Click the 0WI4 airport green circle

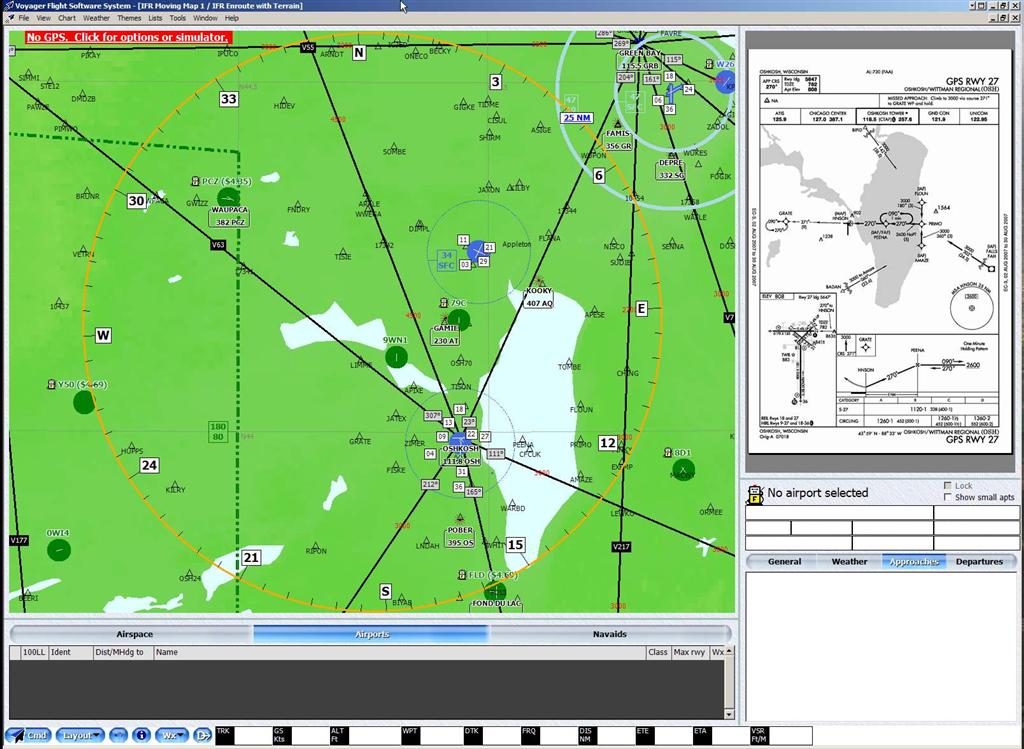59,550
